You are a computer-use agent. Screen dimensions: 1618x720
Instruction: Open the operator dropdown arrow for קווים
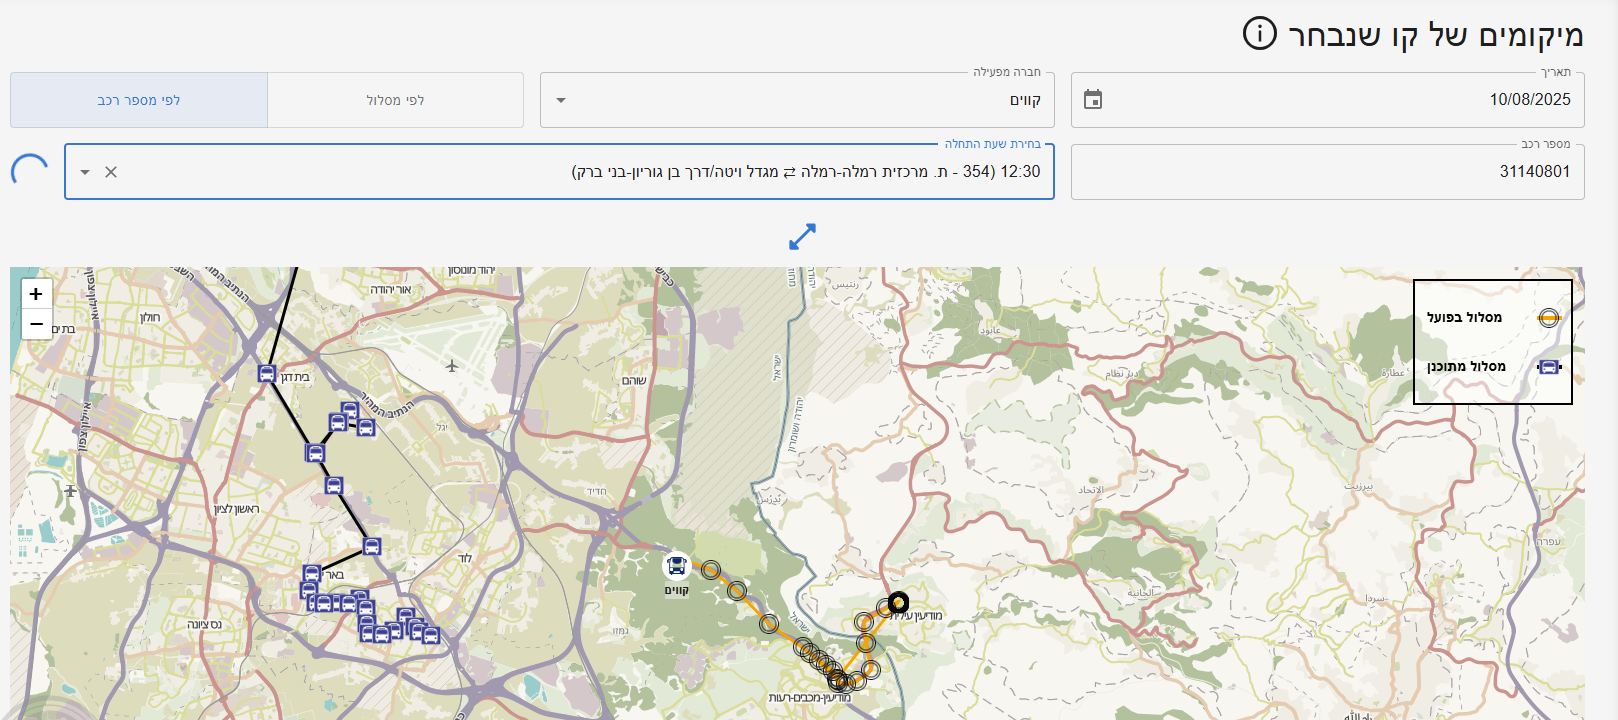tap(561, 100)
